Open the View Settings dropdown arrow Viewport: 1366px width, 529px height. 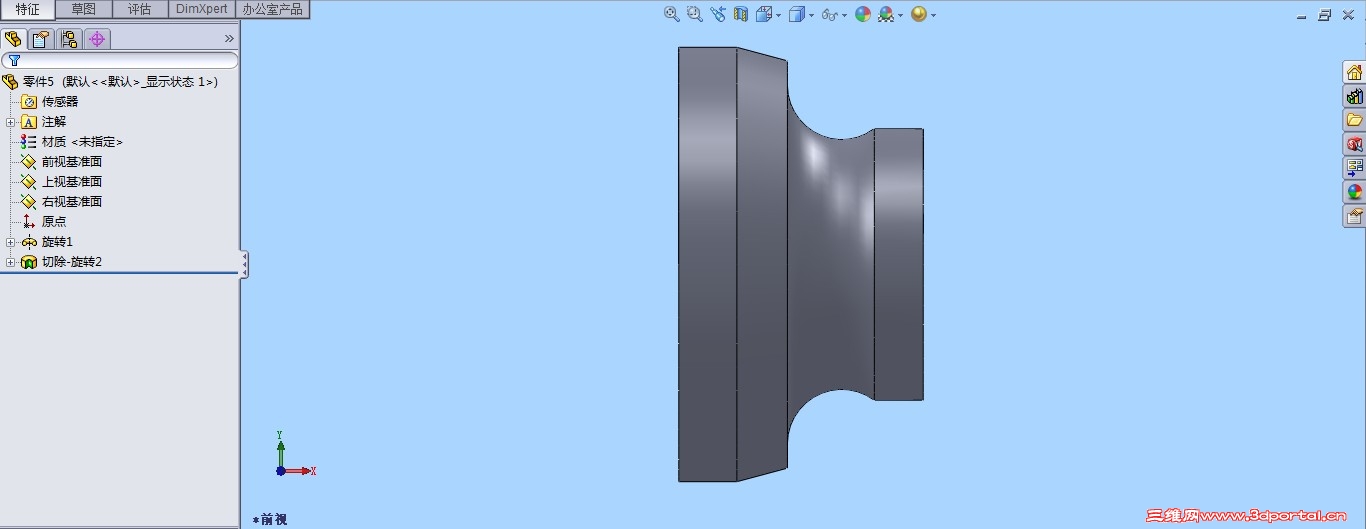coord(933,15)
